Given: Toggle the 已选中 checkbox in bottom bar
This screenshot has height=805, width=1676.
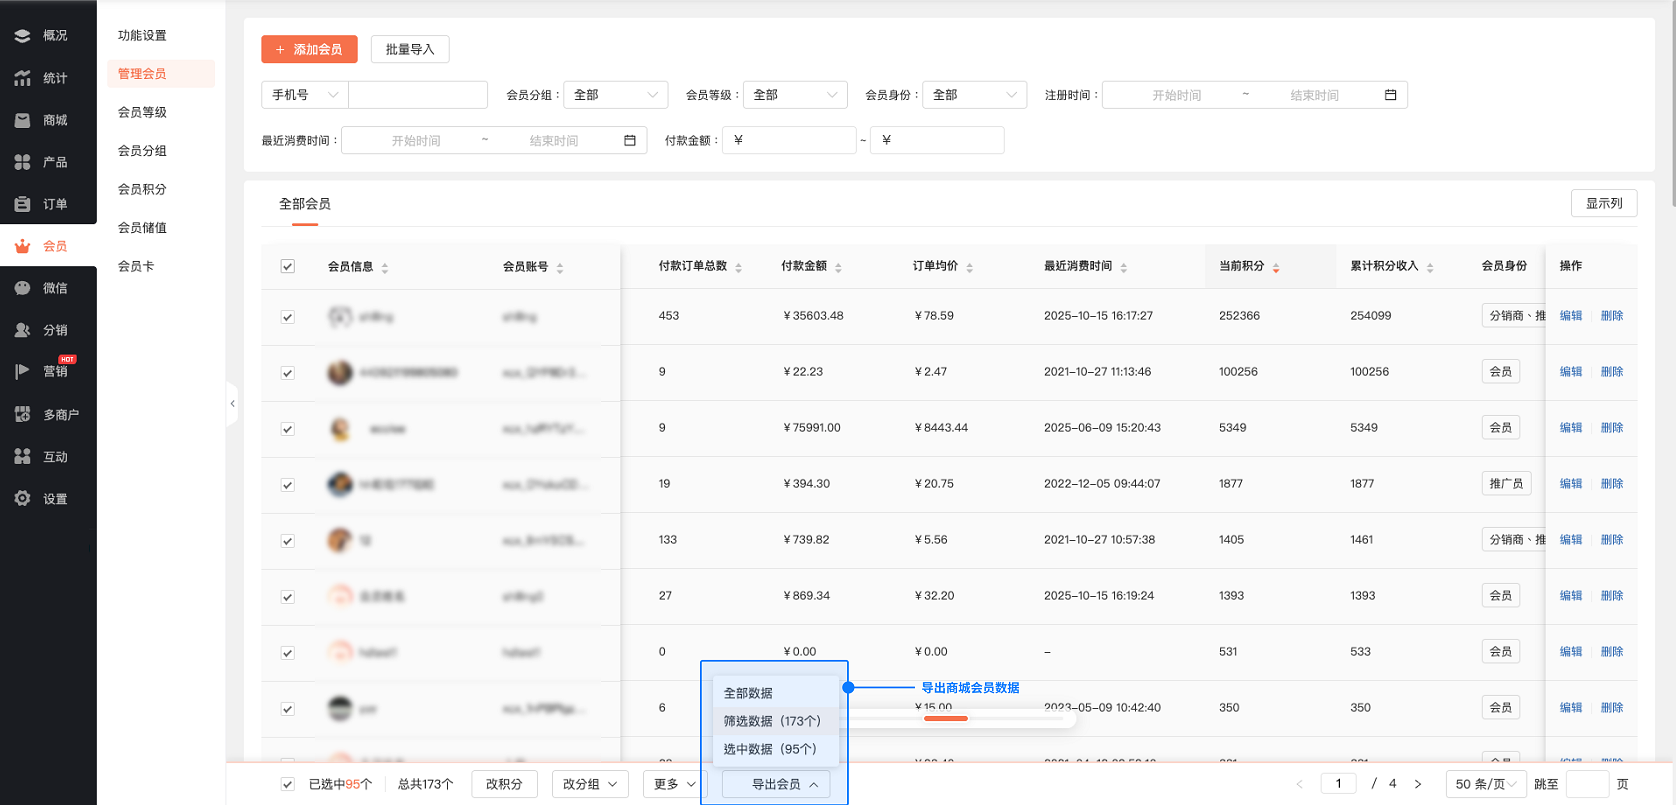Looking at the screenshot, I should [288, 784].
